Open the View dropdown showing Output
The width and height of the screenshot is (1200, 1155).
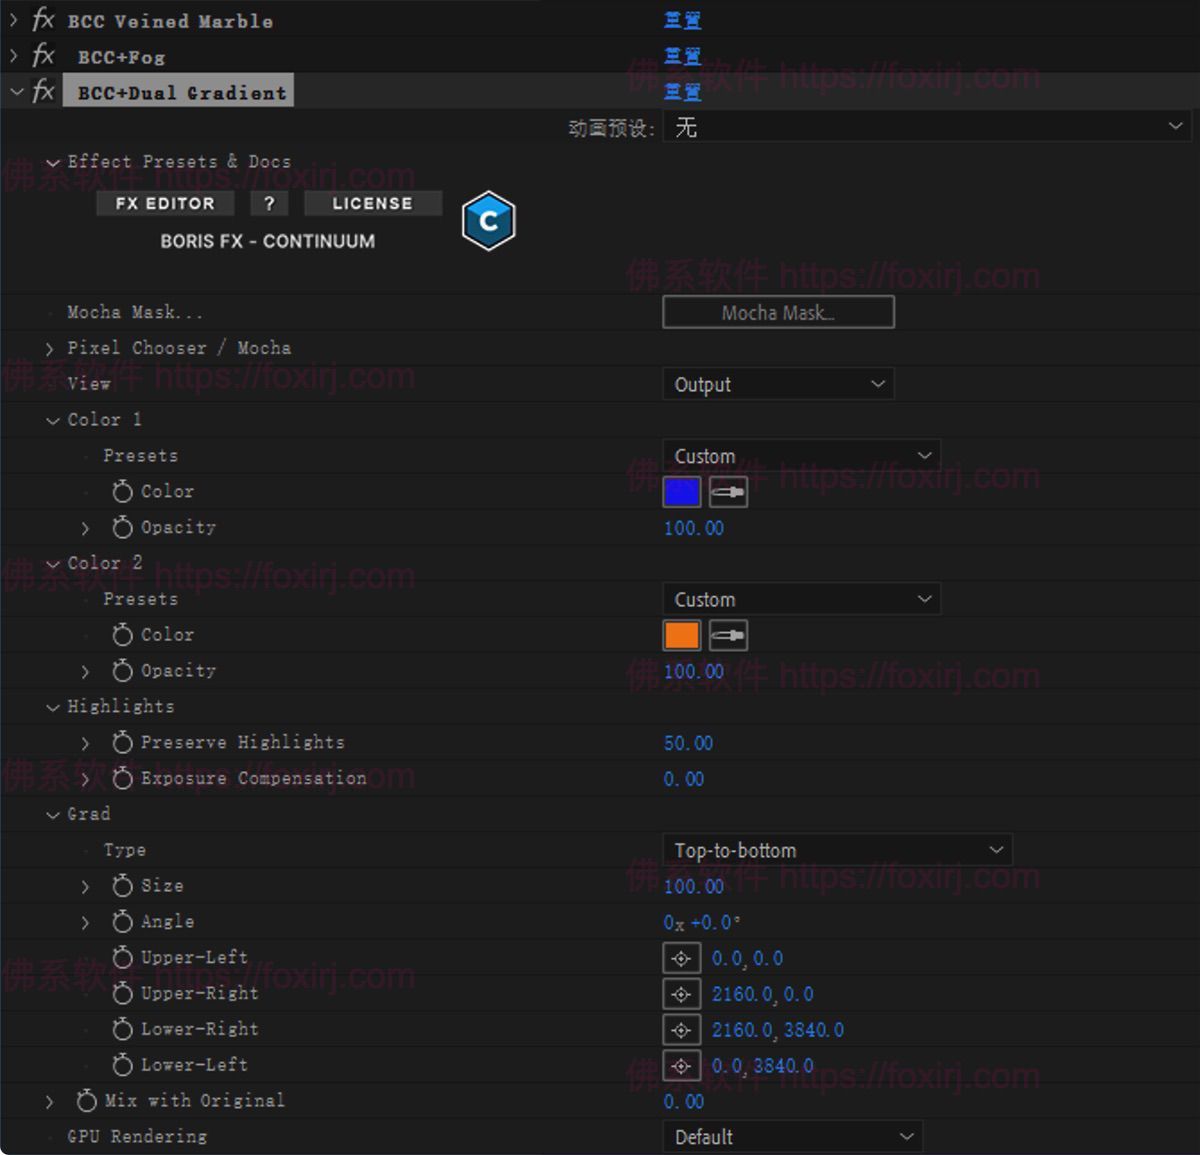[x=778, y=384]
